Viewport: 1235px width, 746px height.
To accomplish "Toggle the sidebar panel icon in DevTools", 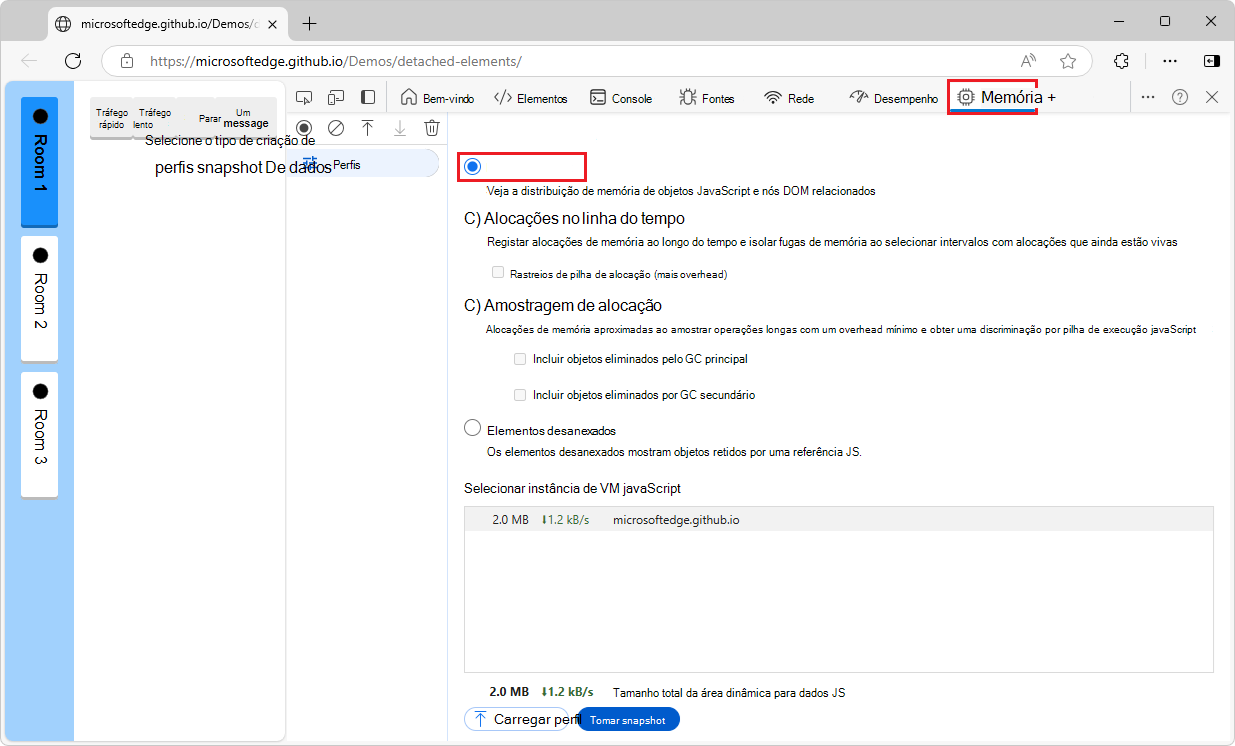I will [x=368, y=97].
